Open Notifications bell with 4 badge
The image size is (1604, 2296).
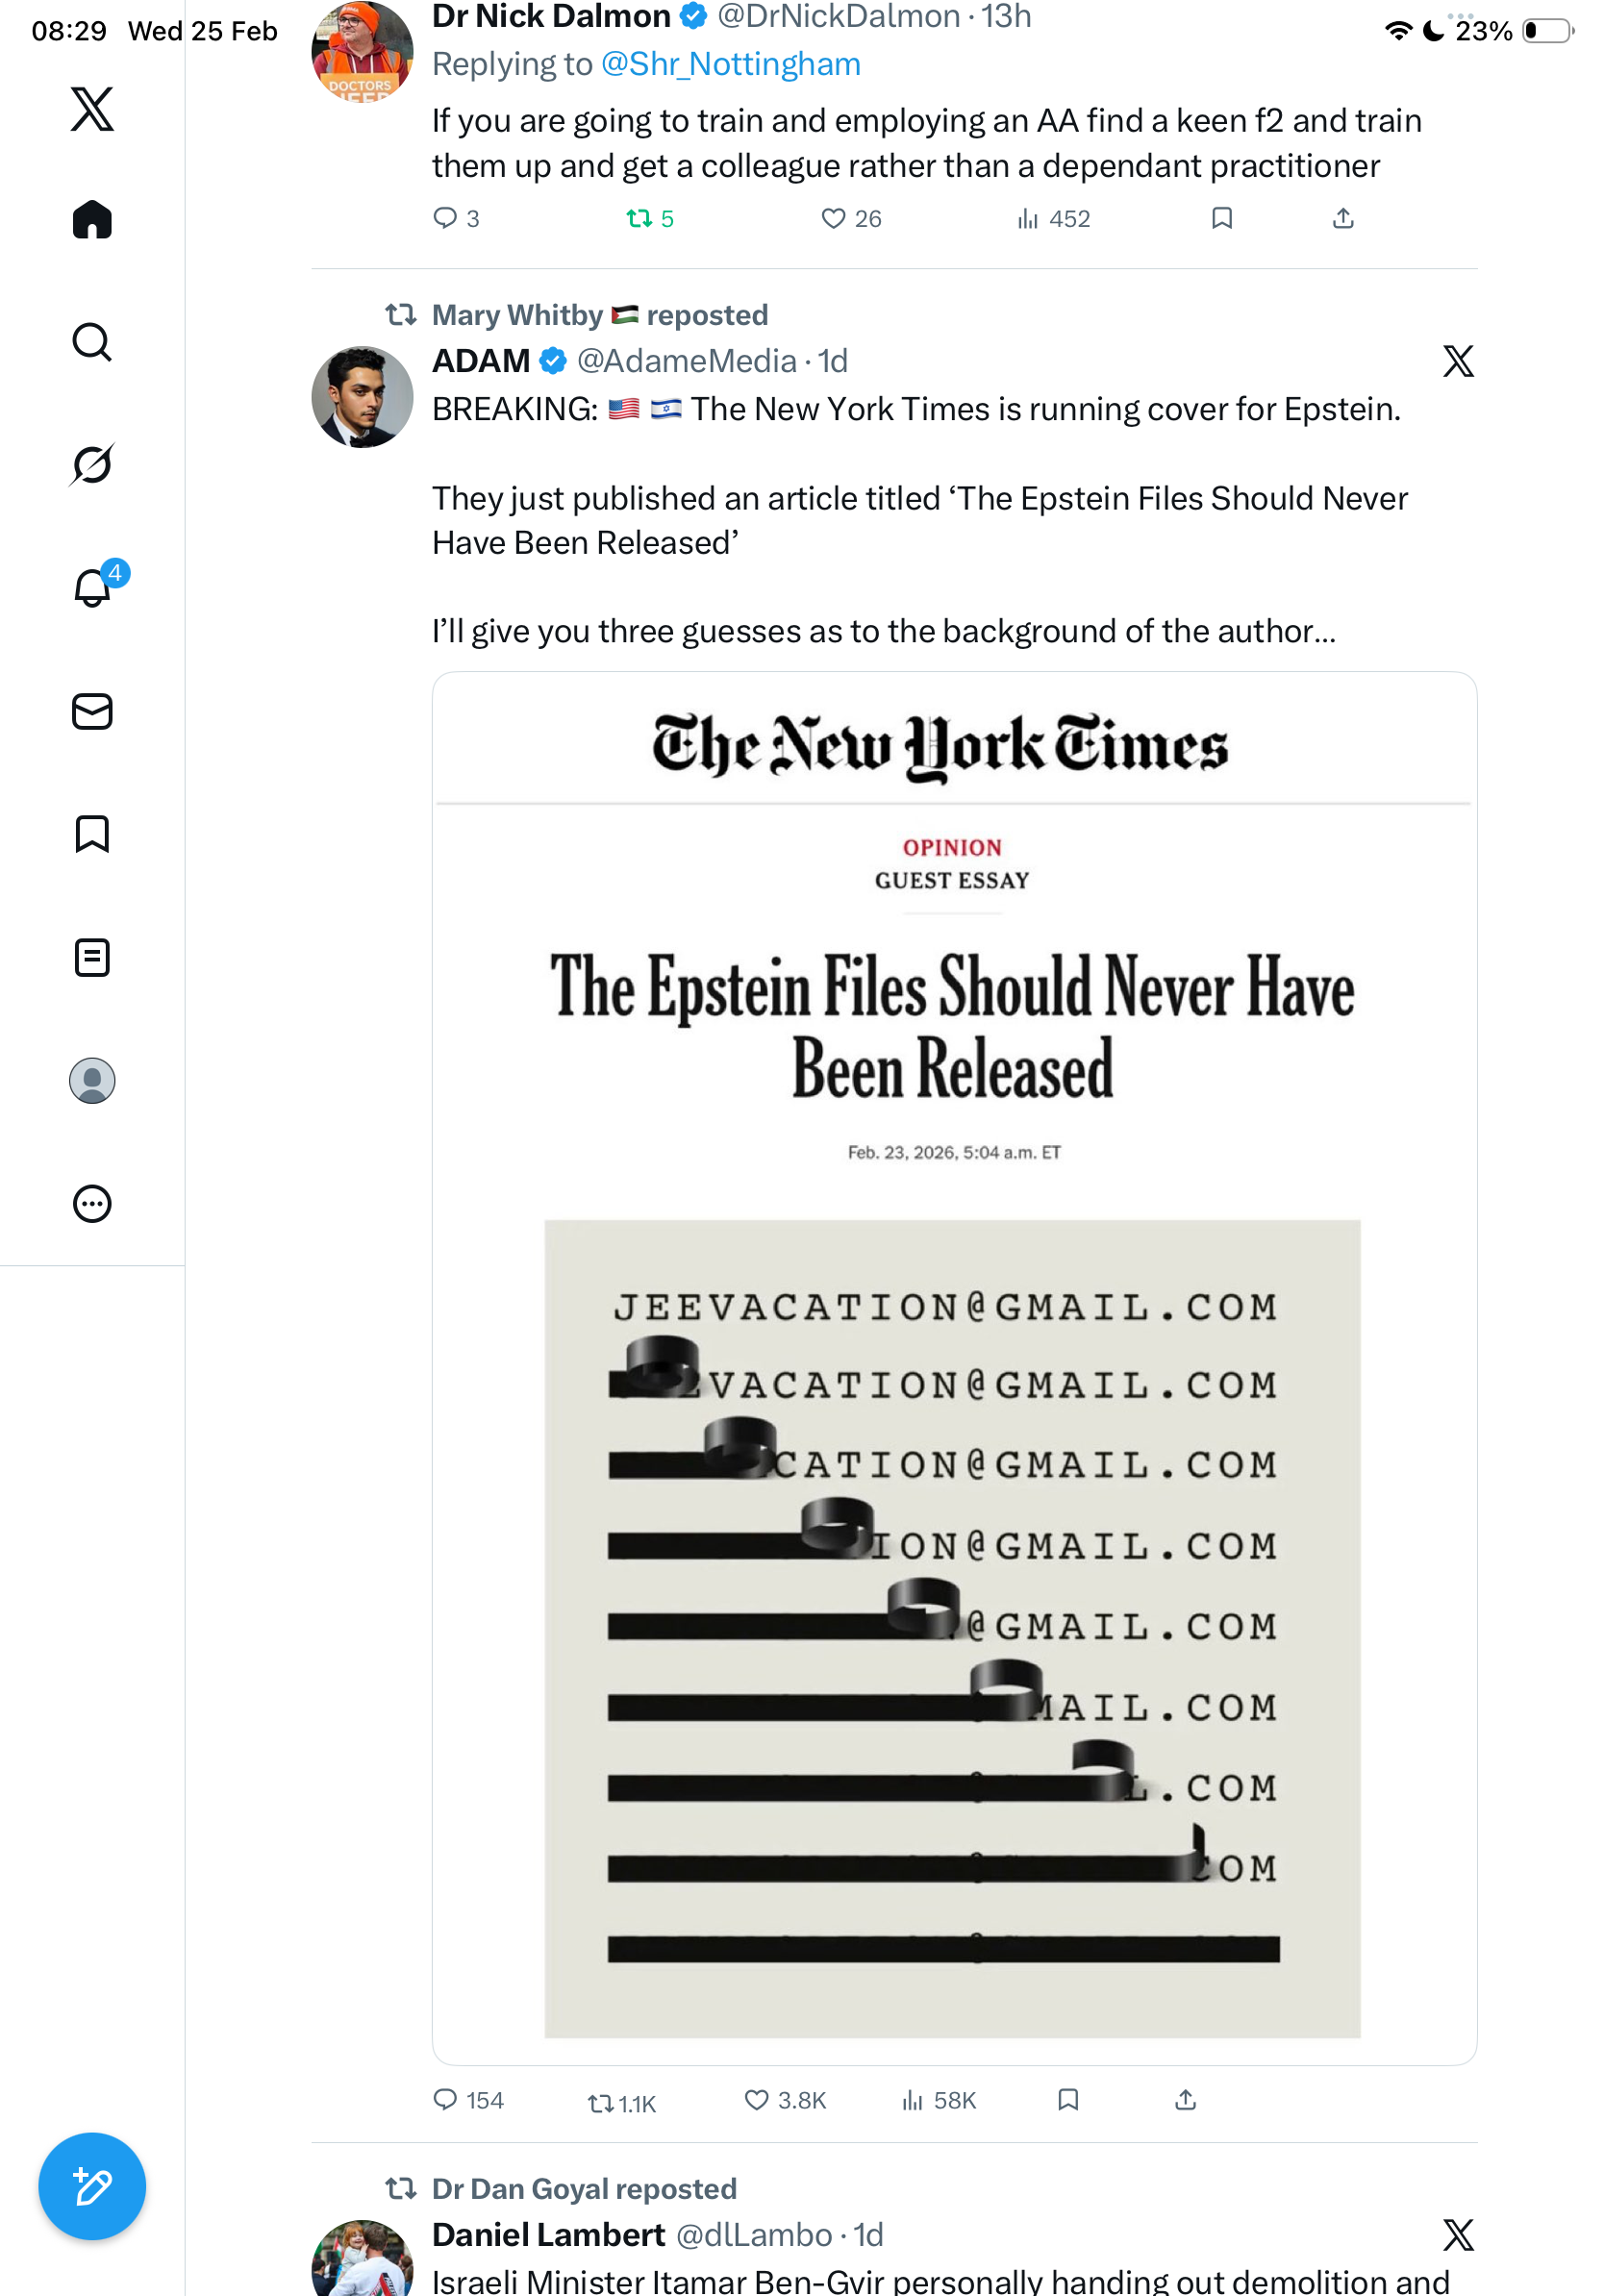tap(92, 587)
